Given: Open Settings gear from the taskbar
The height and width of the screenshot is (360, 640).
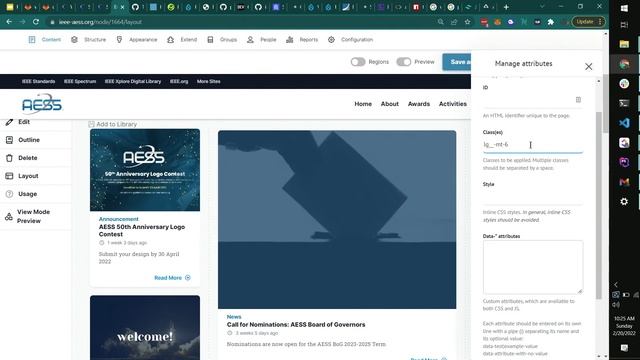Looking at the screenshot, I should coord(624,202).
